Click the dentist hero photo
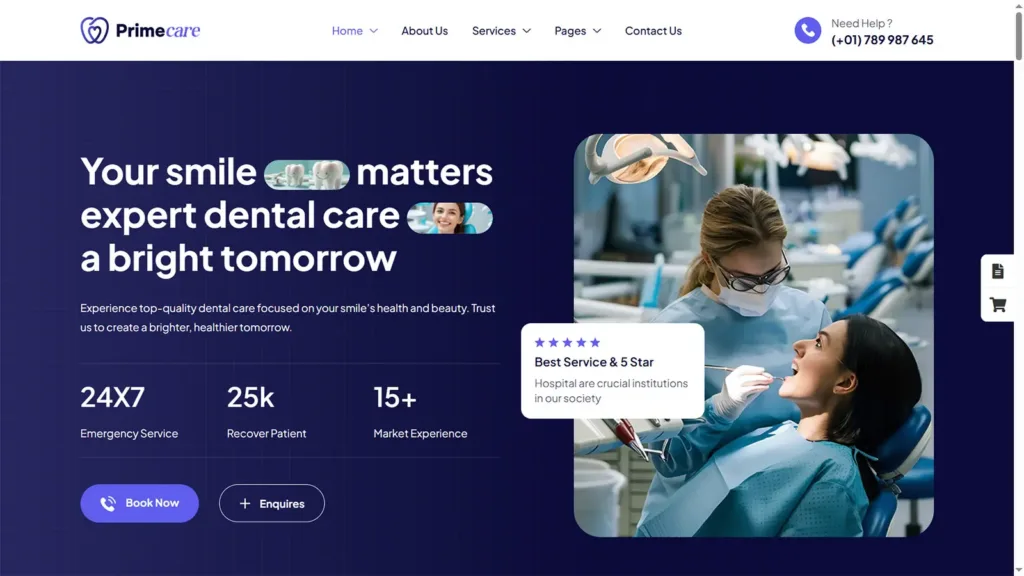This screenshot has height=576, width=1024. (754, 336)
